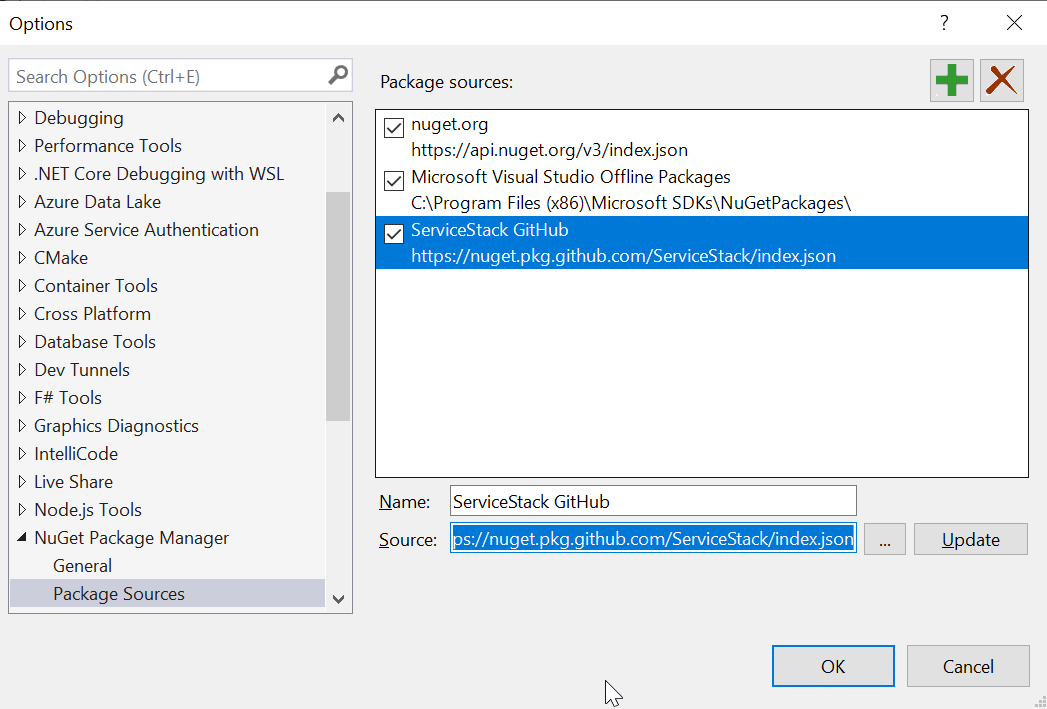Expand the CMake node
The width and height of the screenshot is (1047, 709).
point(22,258)
